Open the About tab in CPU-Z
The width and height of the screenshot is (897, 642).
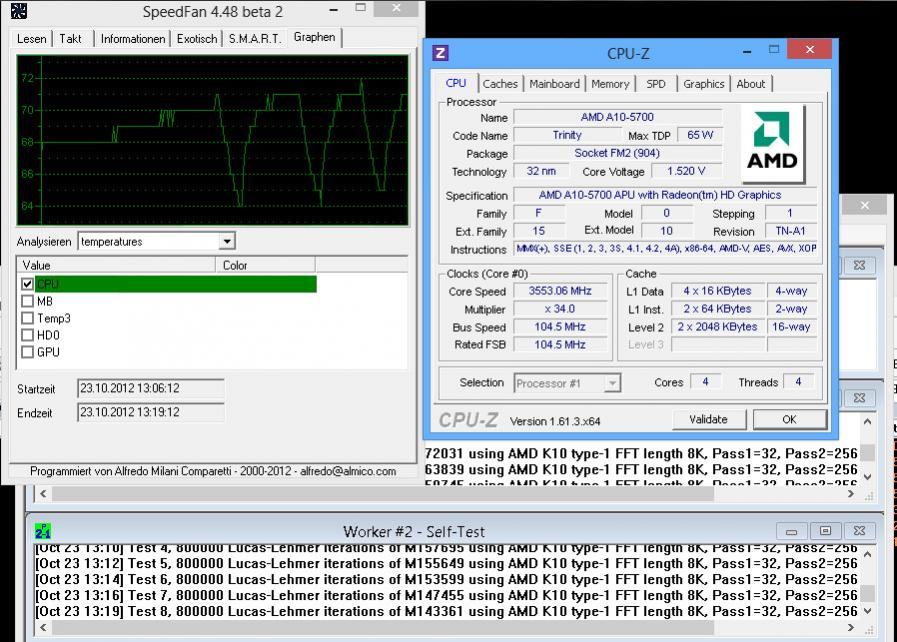tap(751, 84)
